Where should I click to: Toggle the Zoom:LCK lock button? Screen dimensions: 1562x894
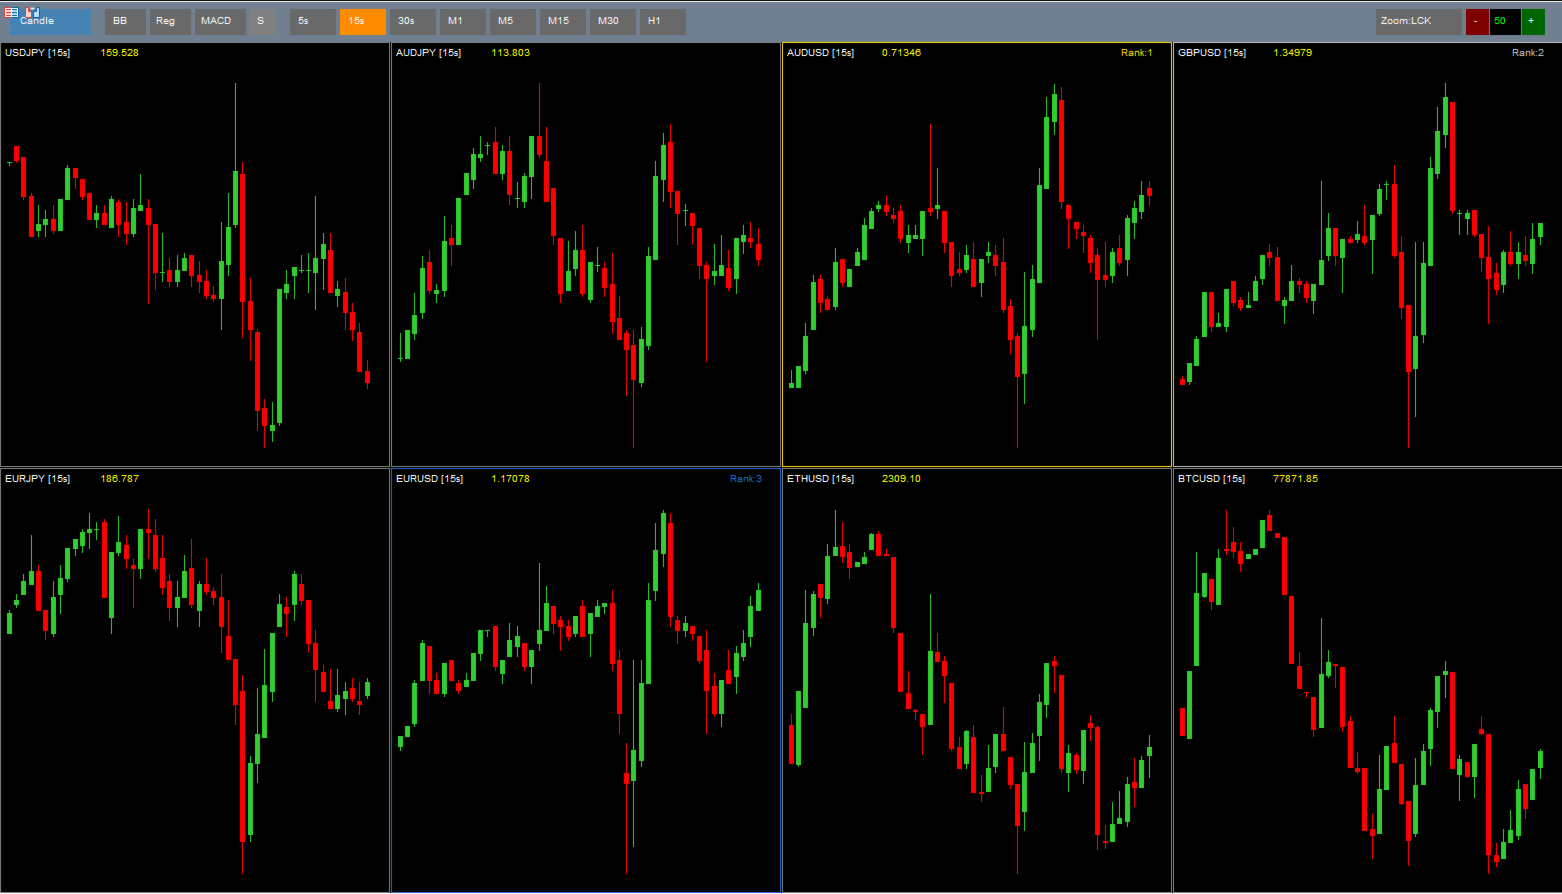pyautogui.click(x=1419, y=22)
